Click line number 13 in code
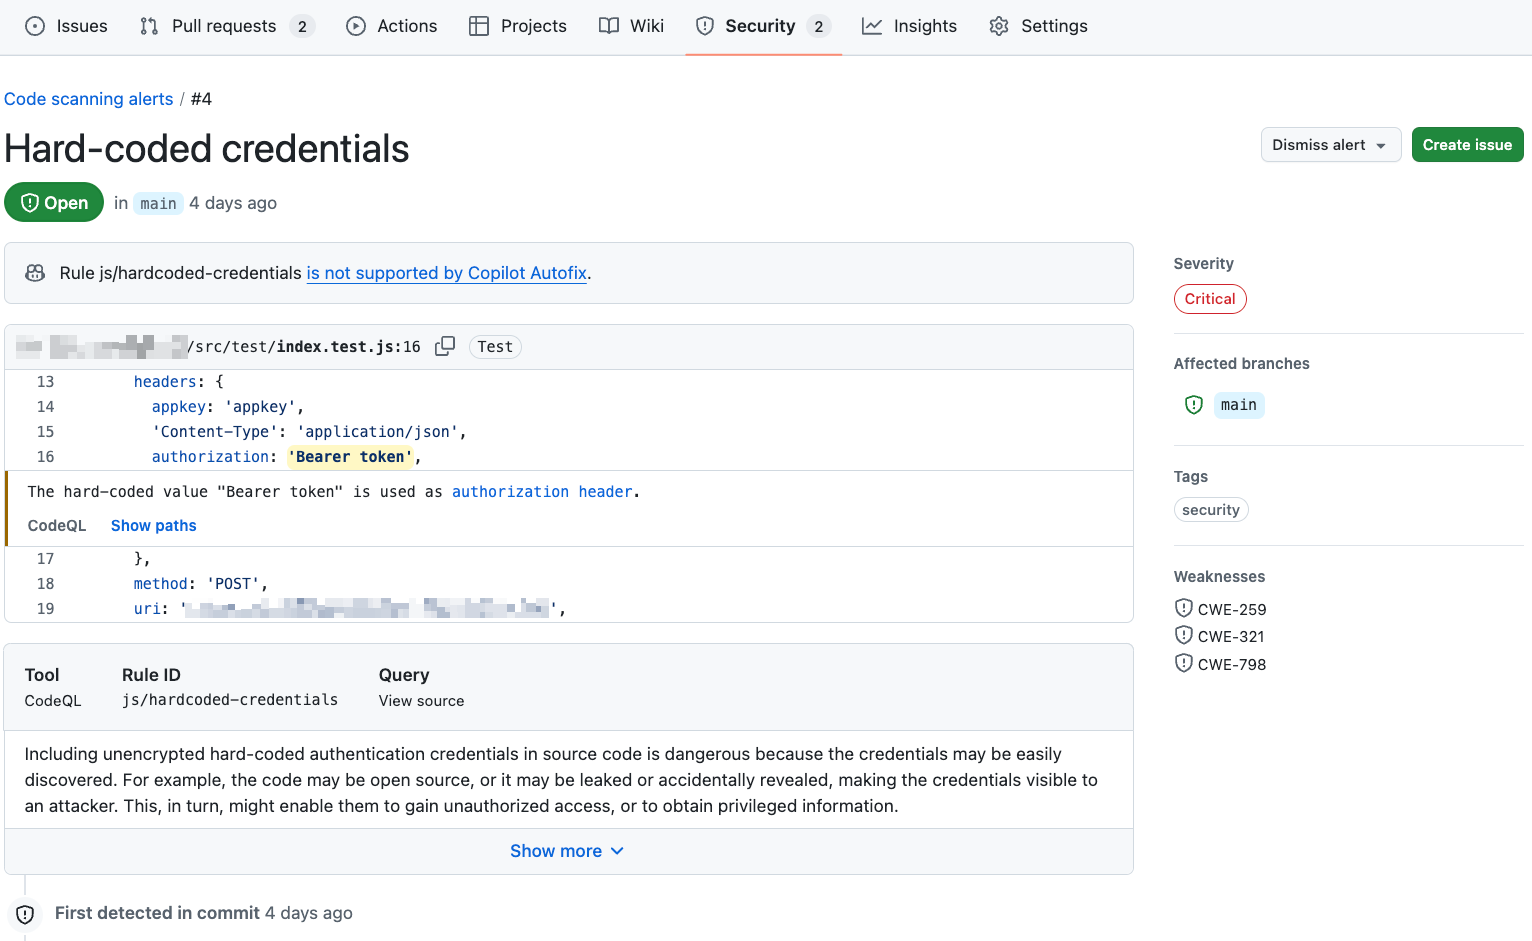The image size is (1532, 941). tap(46, 382)
